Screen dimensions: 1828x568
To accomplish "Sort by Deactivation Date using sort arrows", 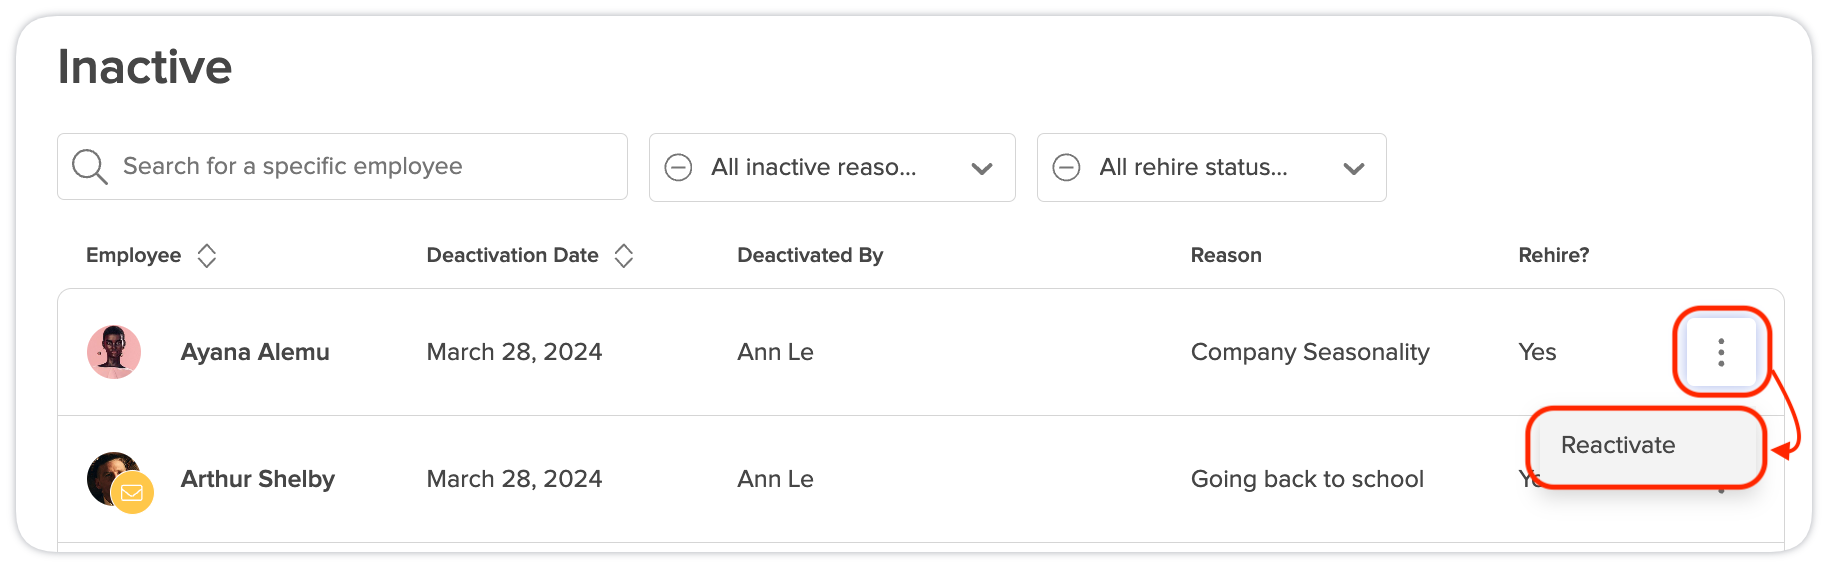I will [624, 256].
